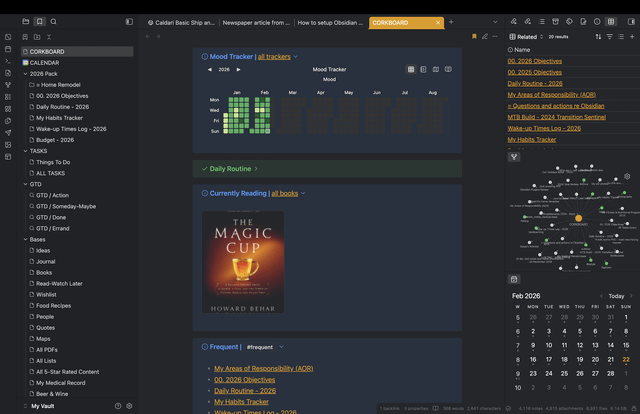640x414 pixels.
Task: Click the Today button in calendar
Action: (x=616, y=296)
